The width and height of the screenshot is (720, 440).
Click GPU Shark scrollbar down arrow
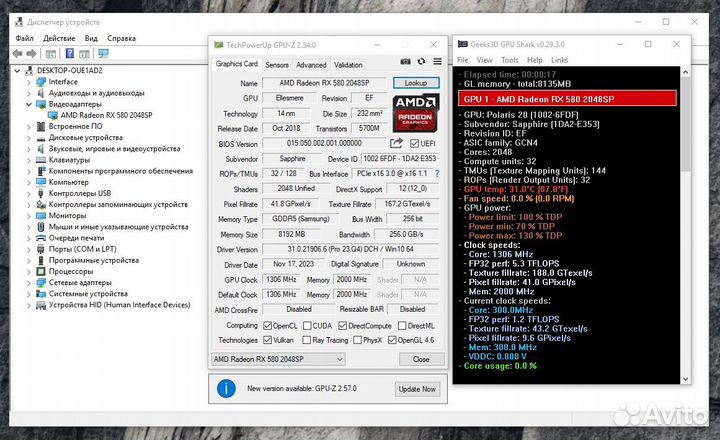(x=686, y=379)
